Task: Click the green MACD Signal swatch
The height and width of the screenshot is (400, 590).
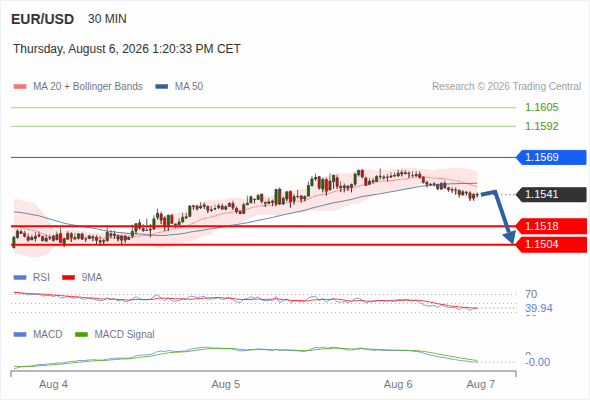Action: click(81, 335)
